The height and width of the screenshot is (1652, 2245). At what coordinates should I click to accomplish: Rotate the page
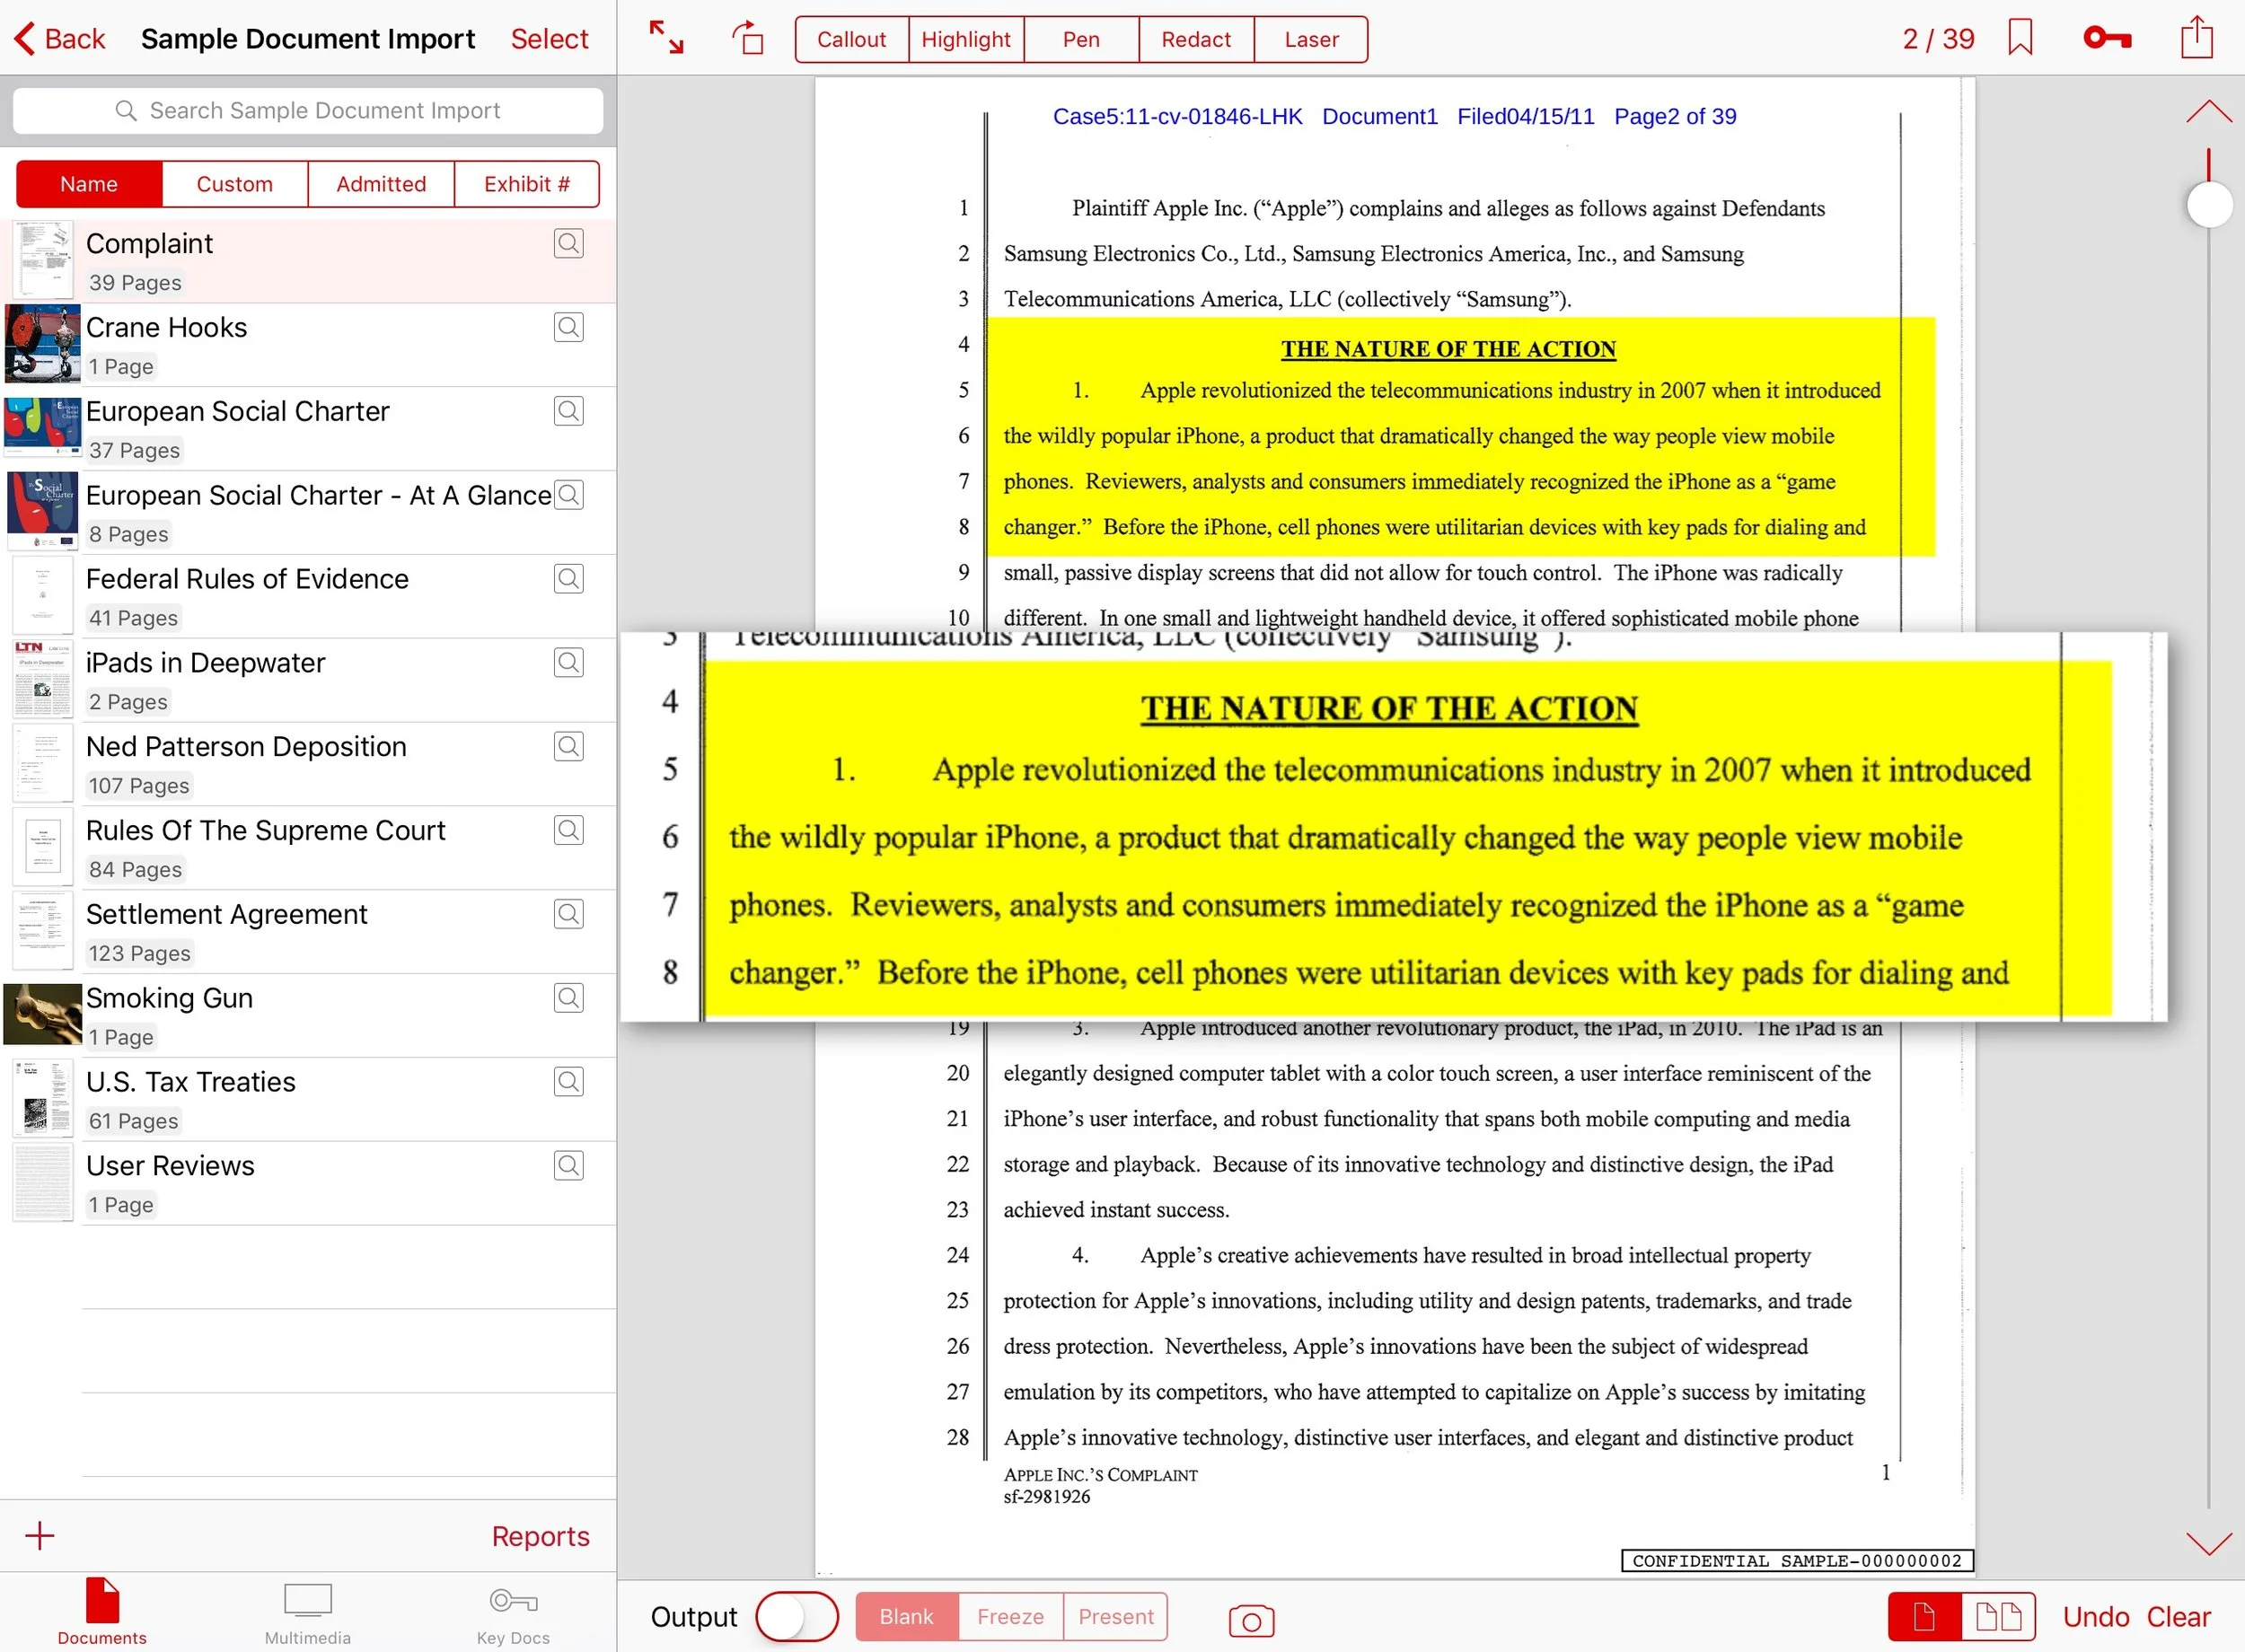pyautogui.click(x=748, y=38)
